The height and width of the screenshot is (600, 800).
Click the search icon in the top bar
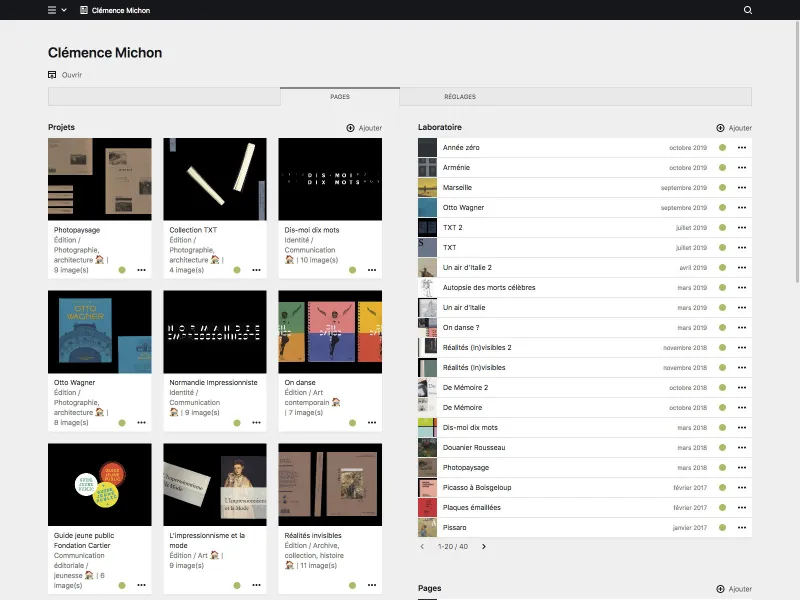pos(747,10)
